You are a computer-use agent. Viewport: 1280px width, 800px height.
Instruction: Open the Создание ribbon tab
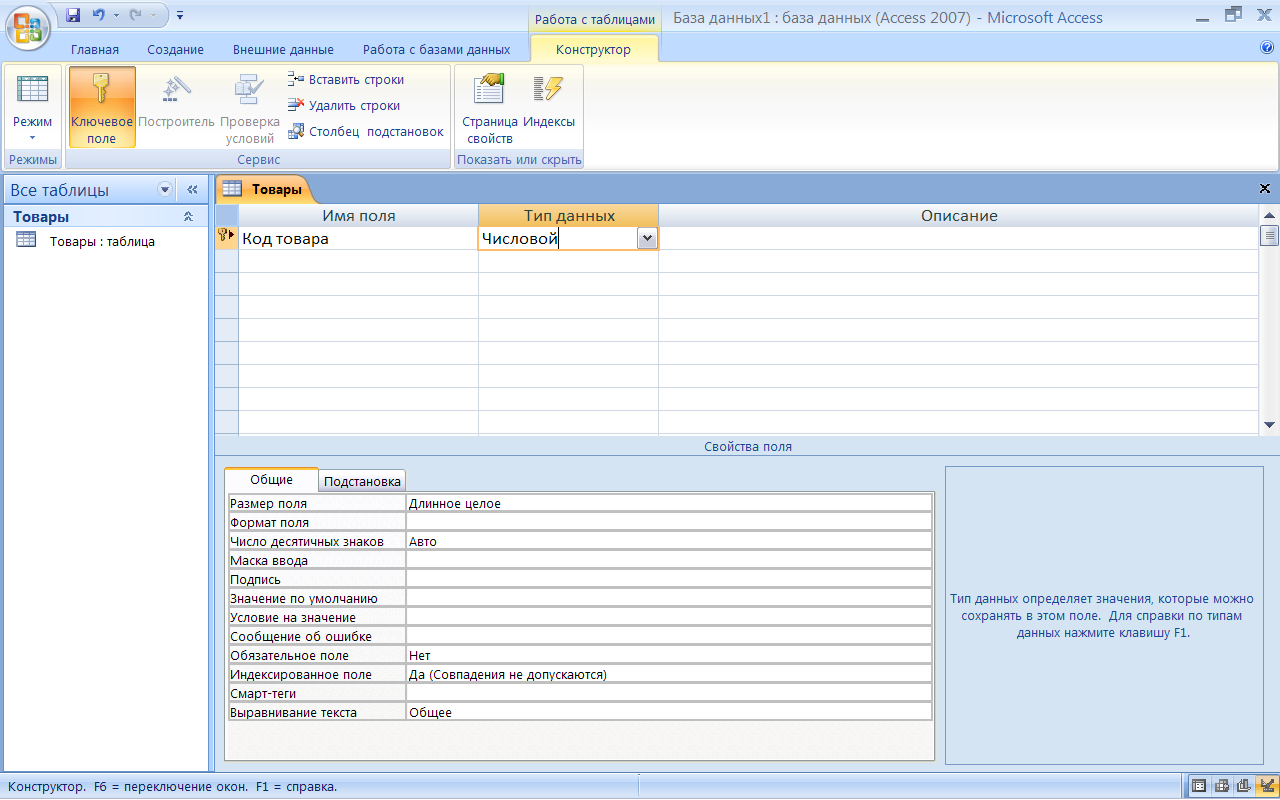pos(175,49)
